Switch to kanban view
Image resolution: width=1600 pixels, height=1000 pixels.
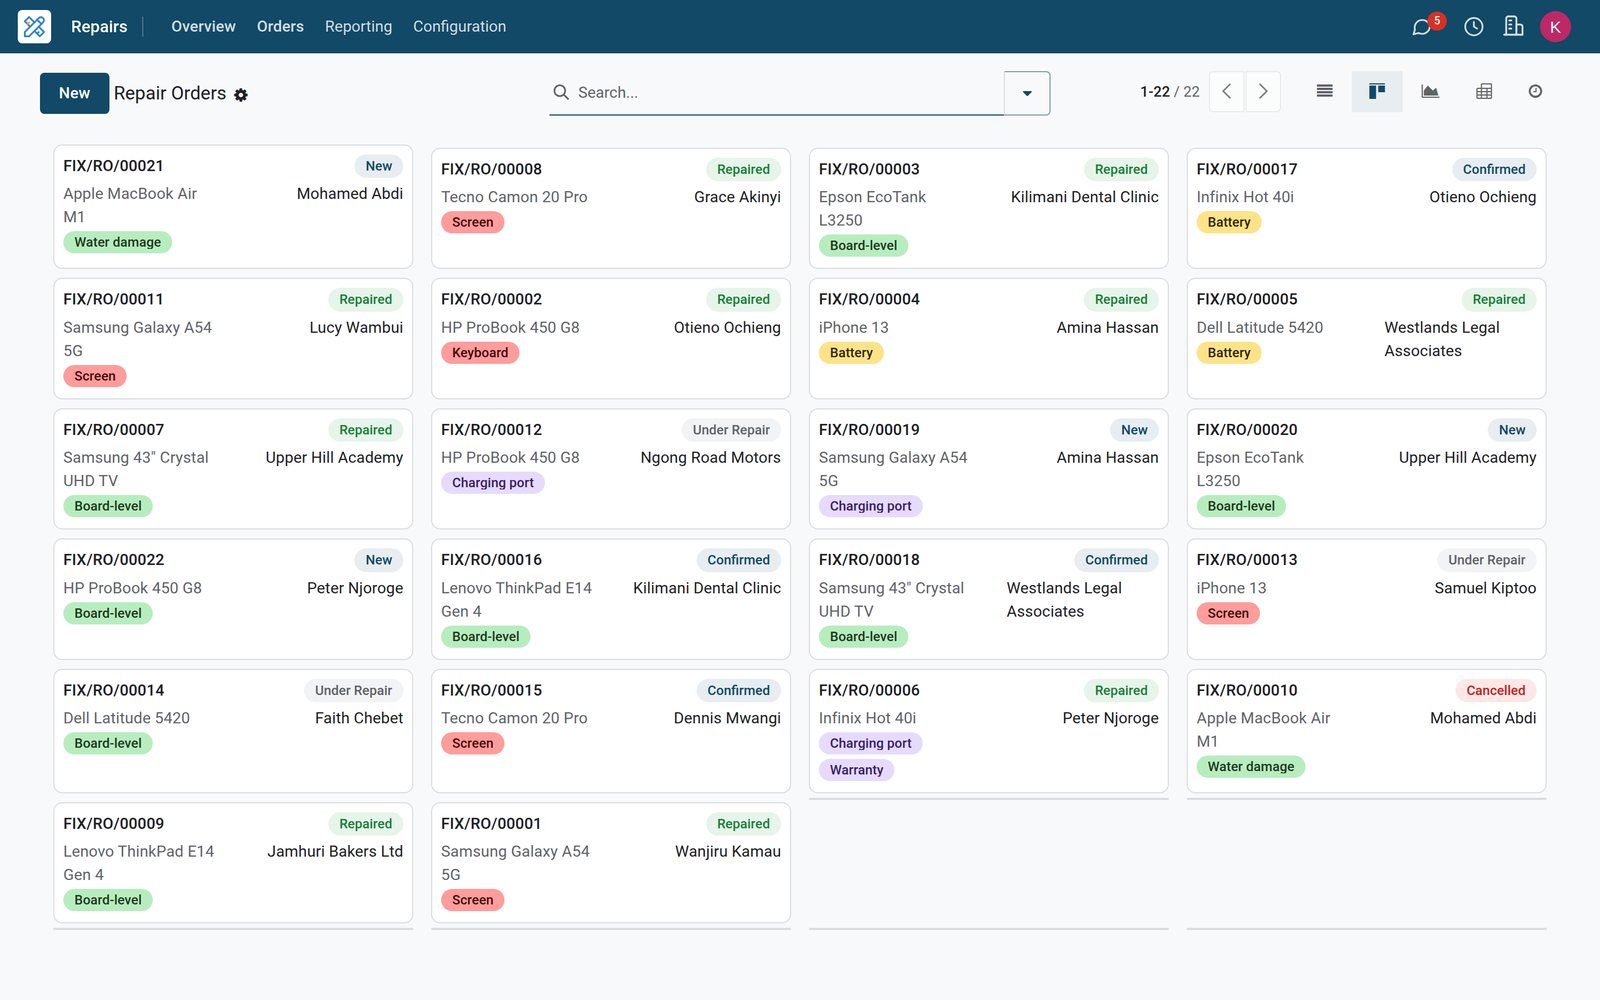[x=1377, y=91]
